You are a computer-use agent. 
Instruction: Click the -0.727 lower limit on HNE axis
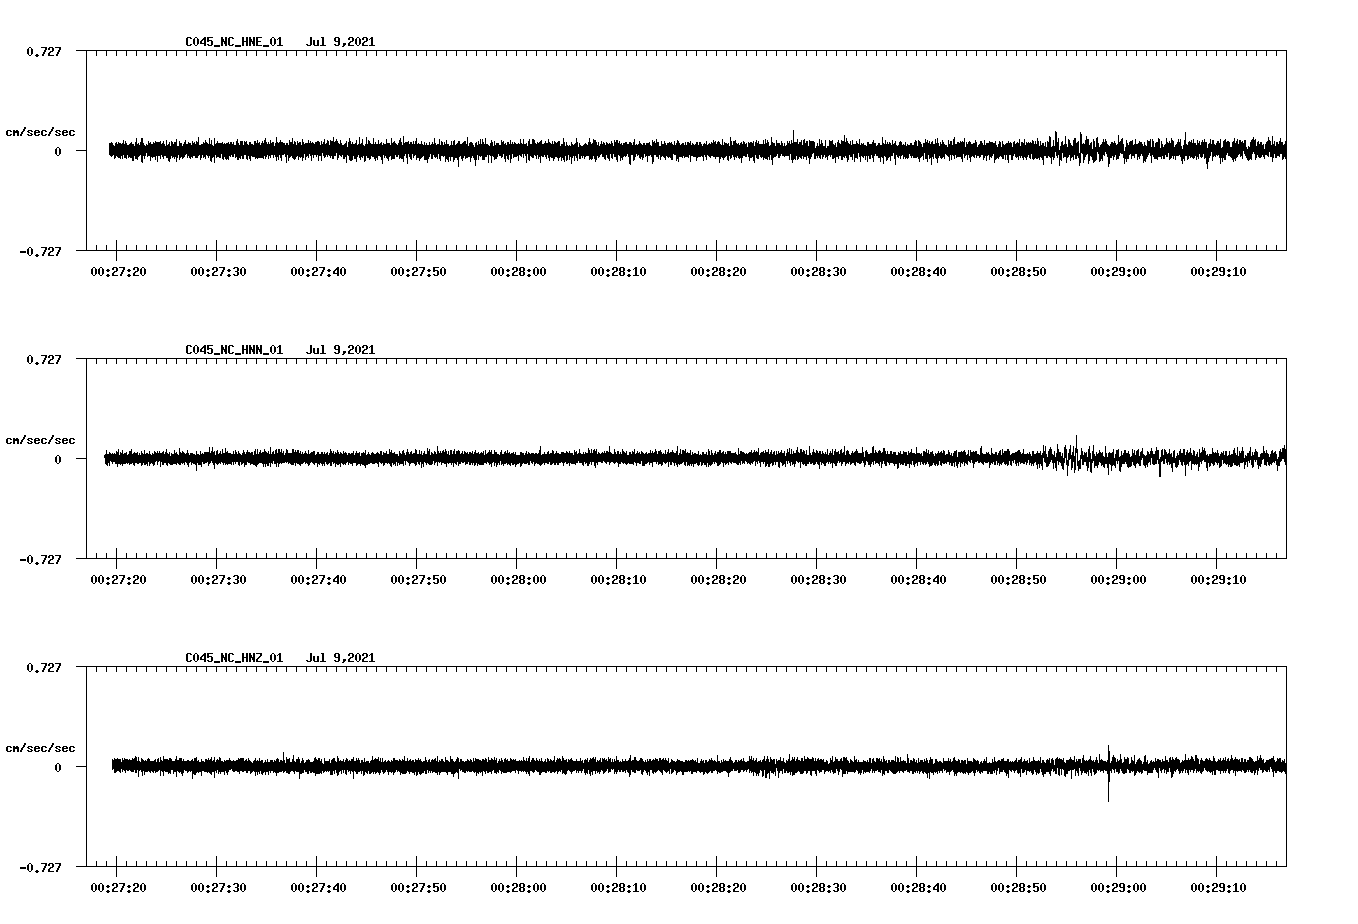click(x=40, y=252)
